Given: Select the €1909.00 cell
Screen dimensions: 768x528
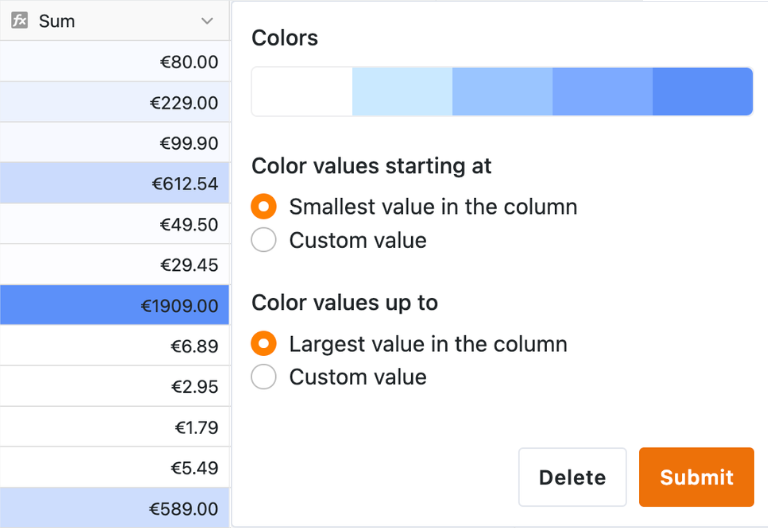Looking at the screenshot, I should pos(115,306).
